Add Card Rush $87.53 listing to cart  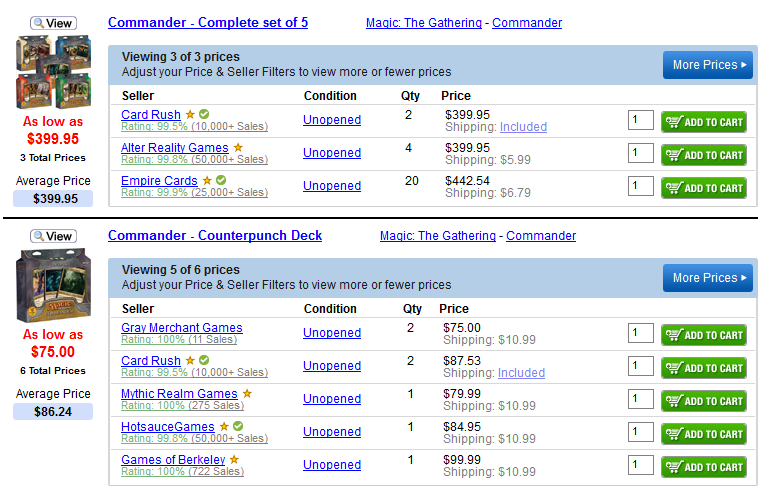(704, 368)
